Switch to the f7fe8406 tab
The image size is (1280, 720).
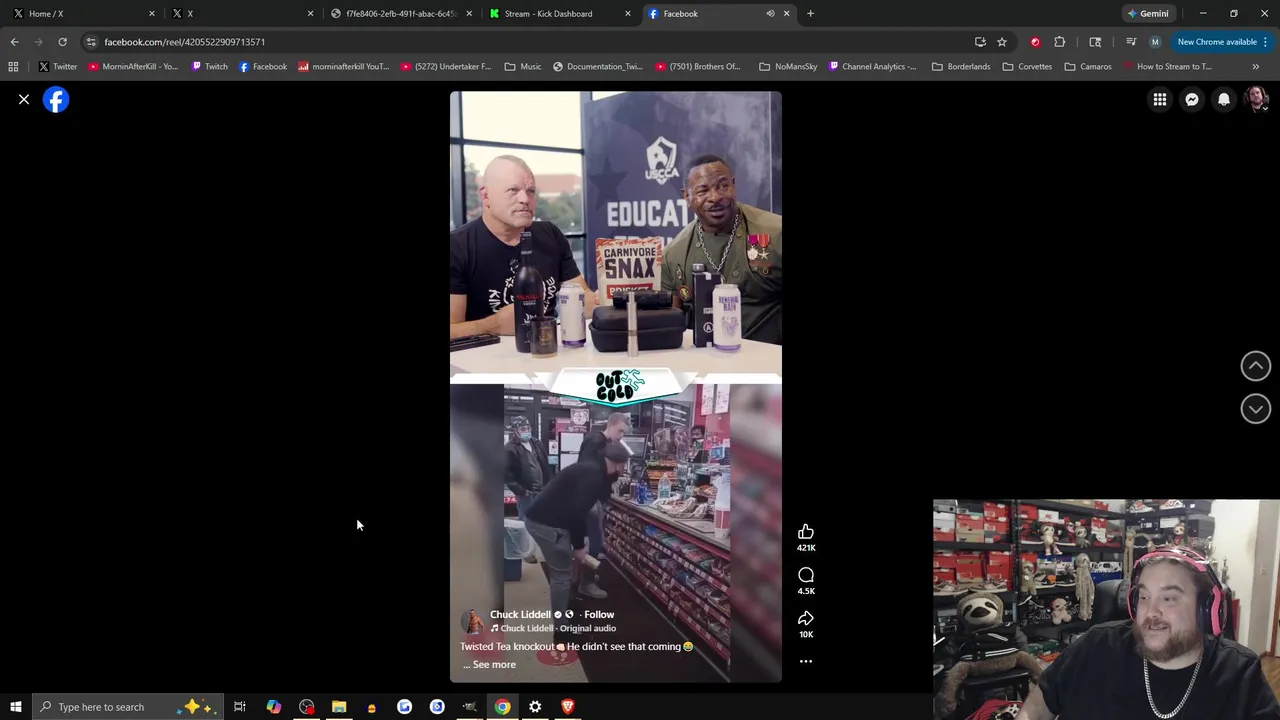pyautogui.click(x=400, y=13)
